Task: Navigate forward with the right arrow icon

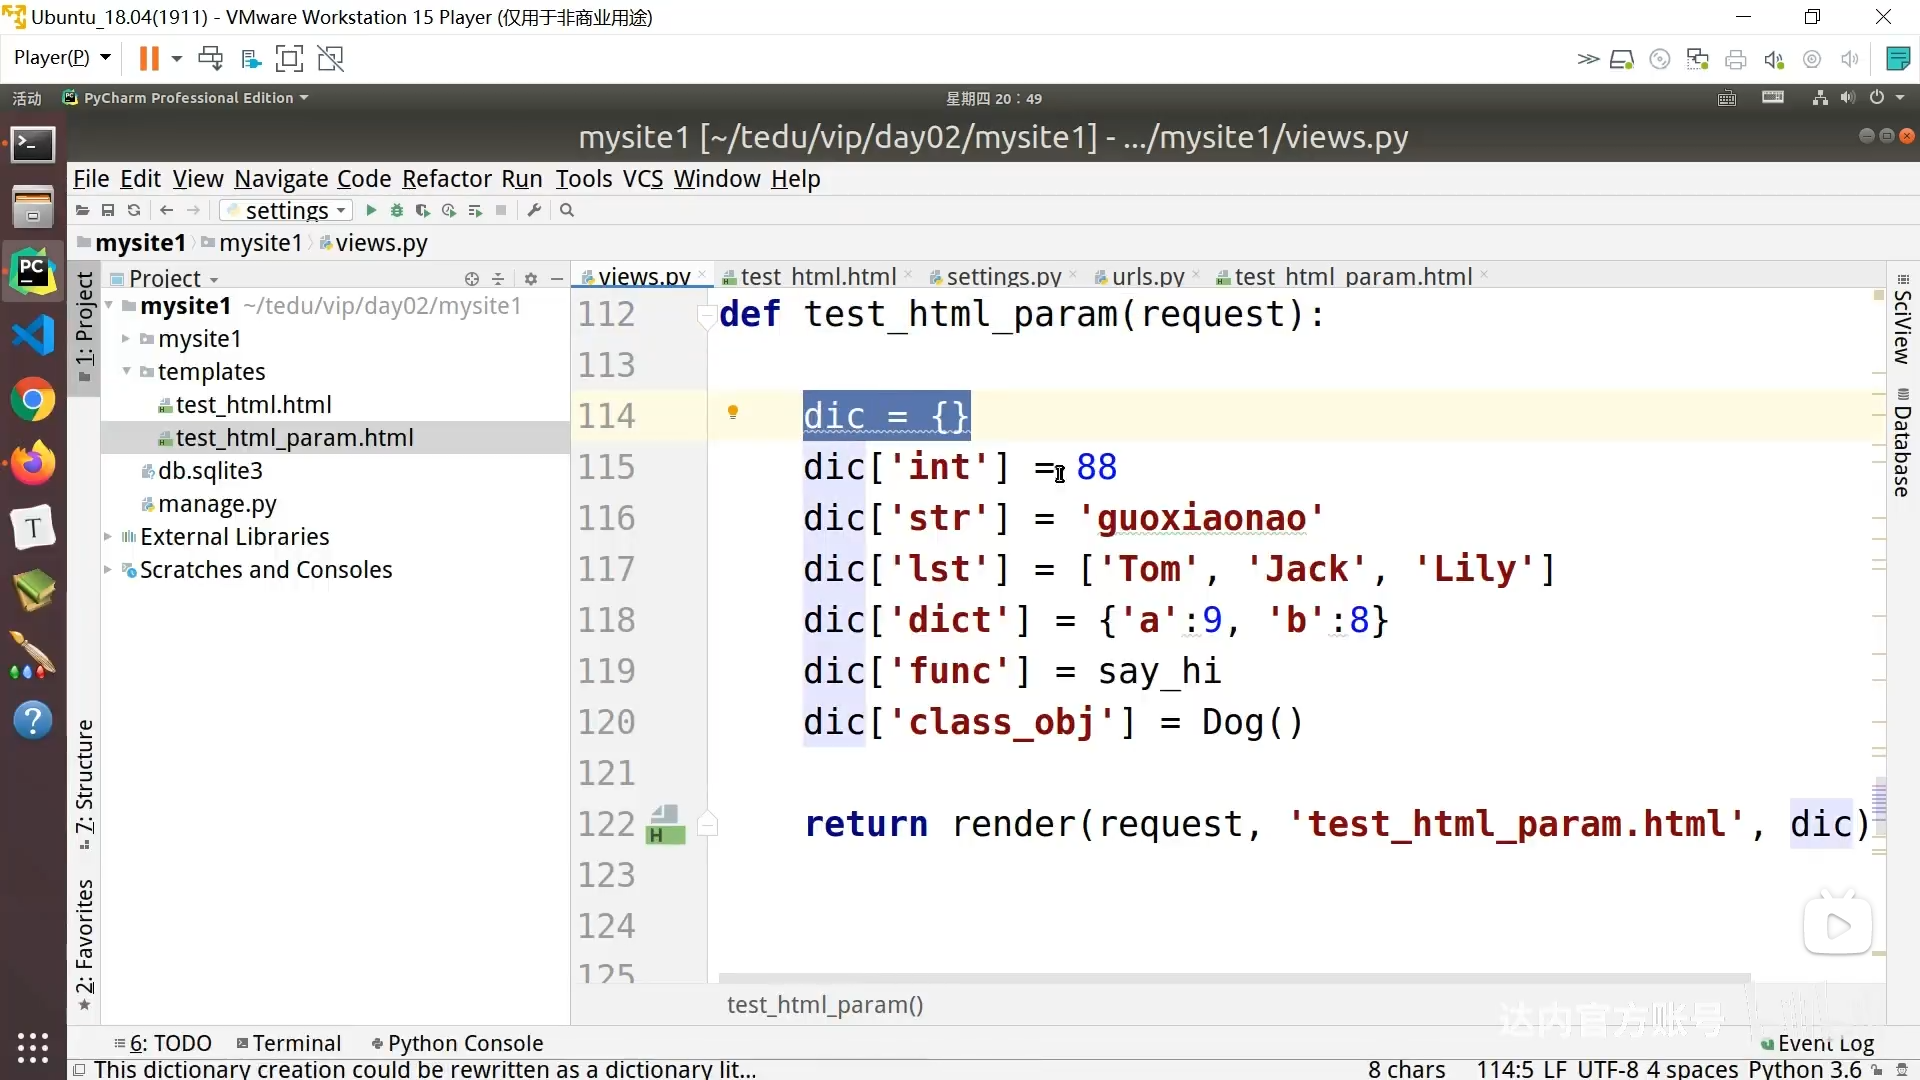Action: (x=194, y=210)
